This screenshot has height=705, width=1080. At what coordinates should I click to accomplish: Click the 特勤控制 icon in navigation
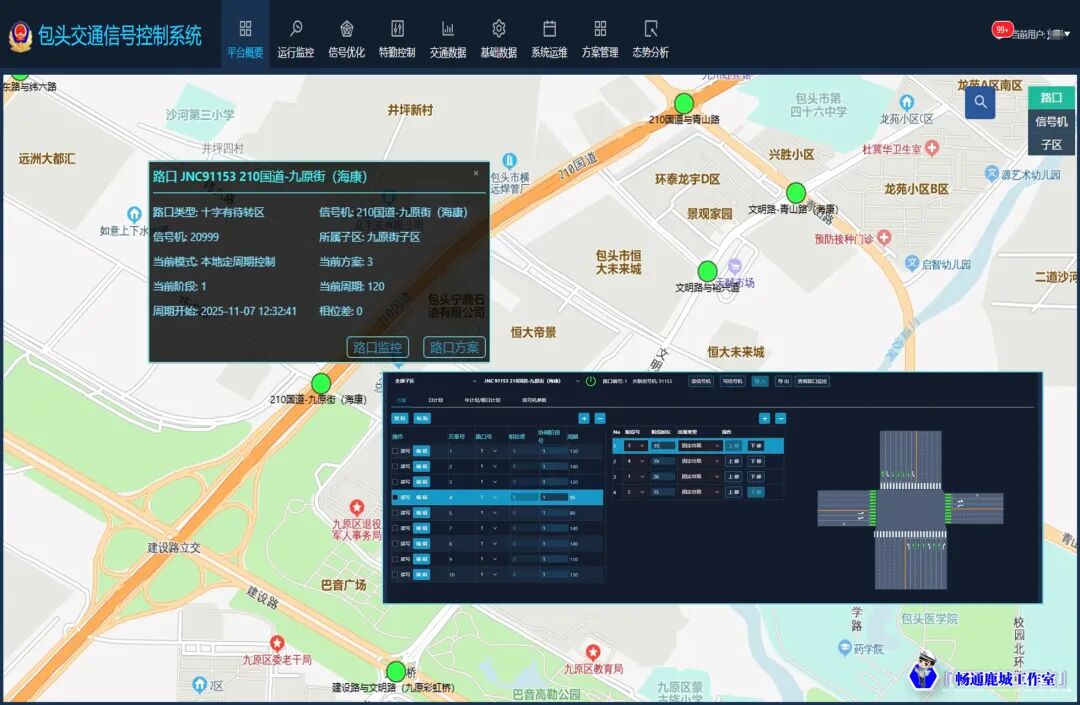click(397, 30)
